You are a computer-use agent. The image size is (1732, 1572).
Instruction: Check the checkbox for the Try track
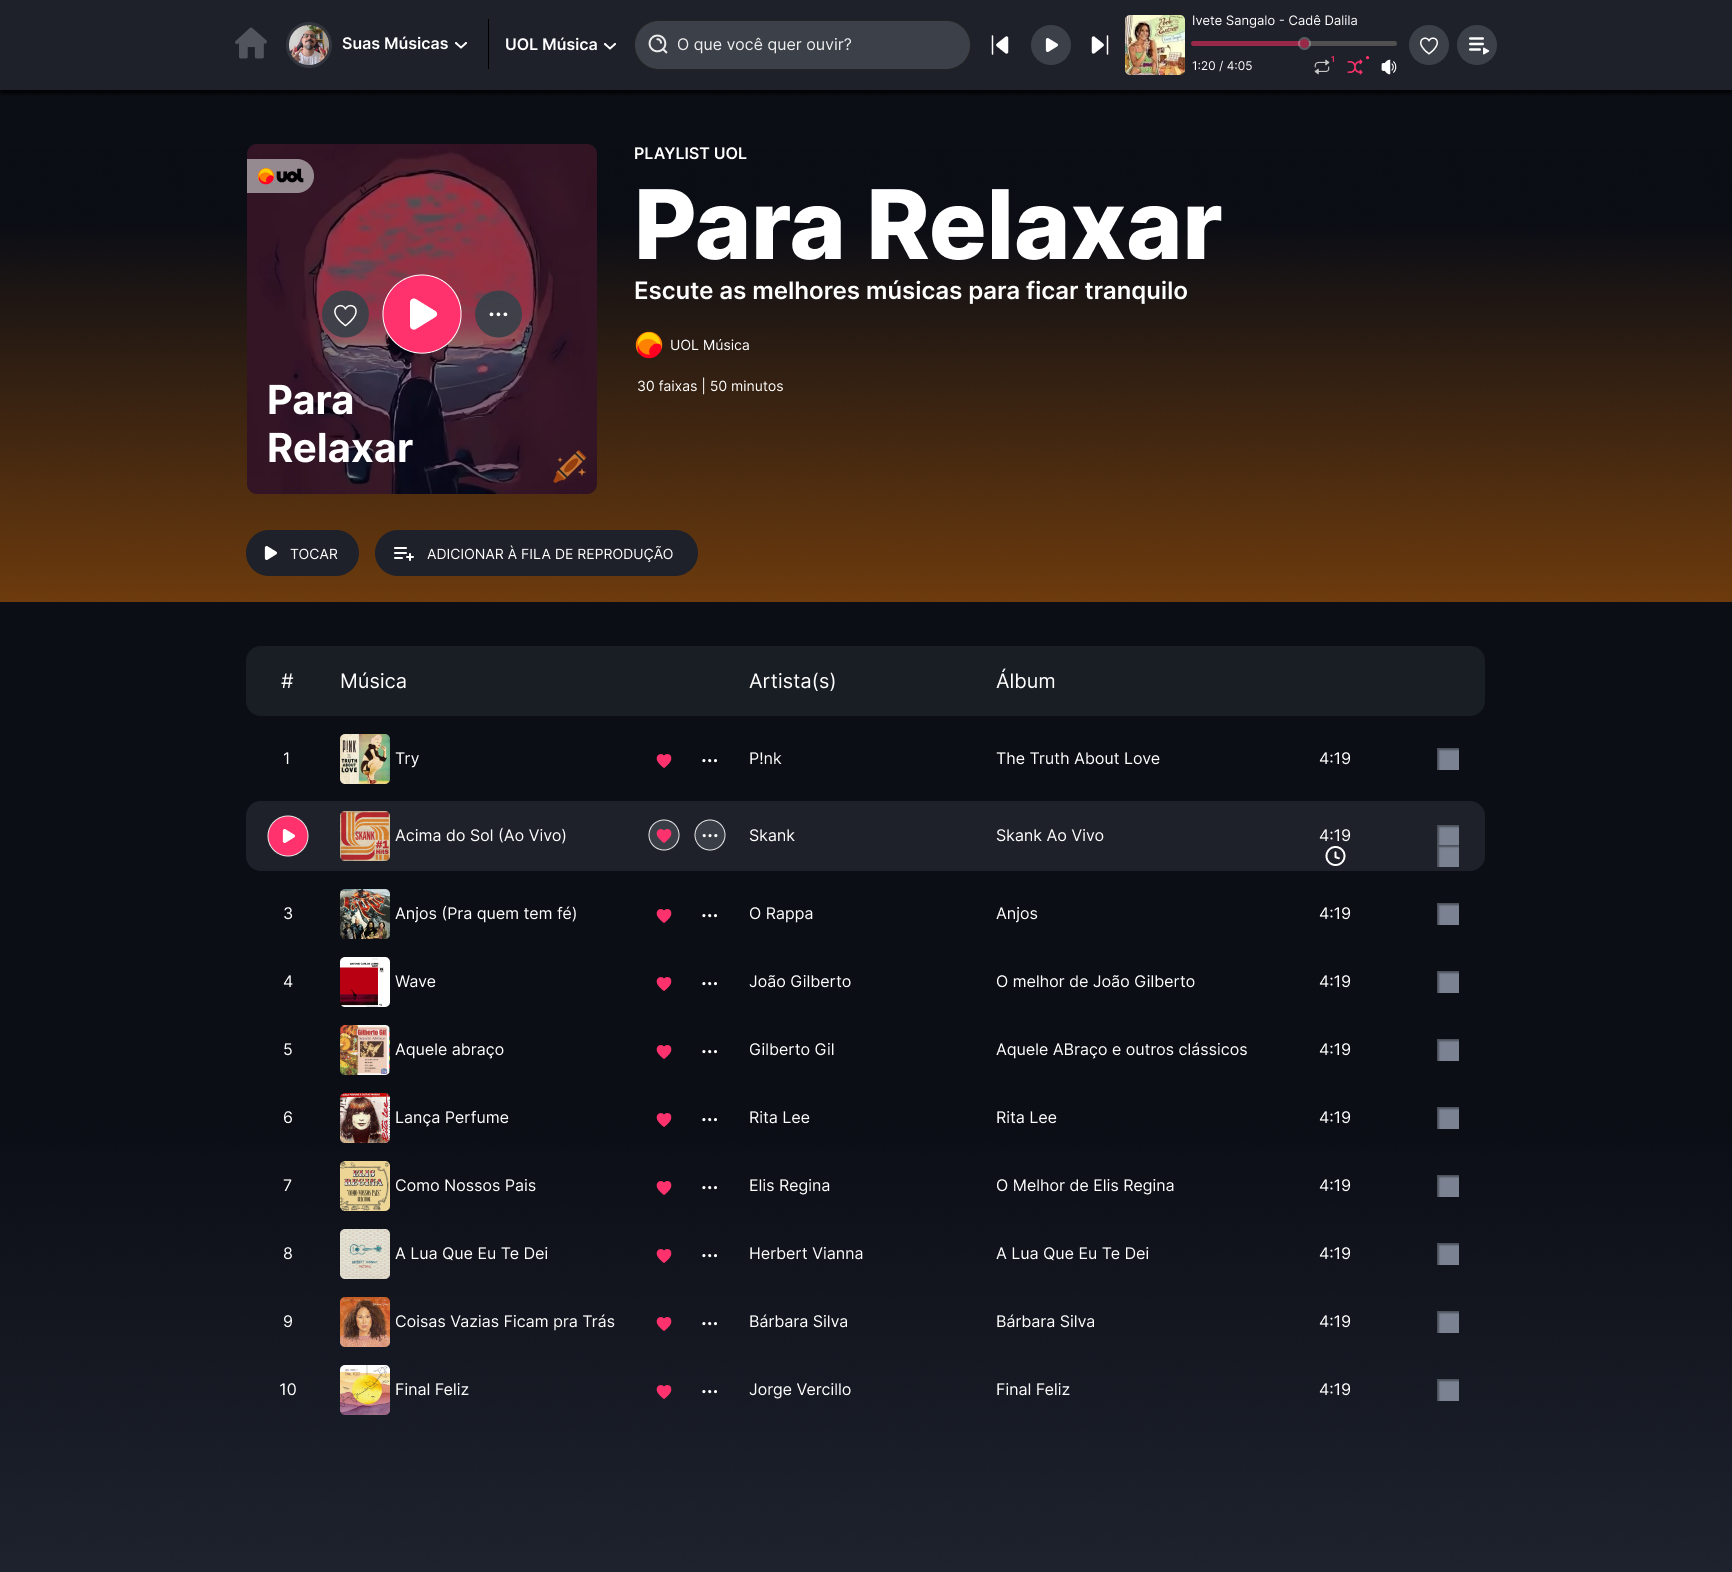tap(1447, 759)
